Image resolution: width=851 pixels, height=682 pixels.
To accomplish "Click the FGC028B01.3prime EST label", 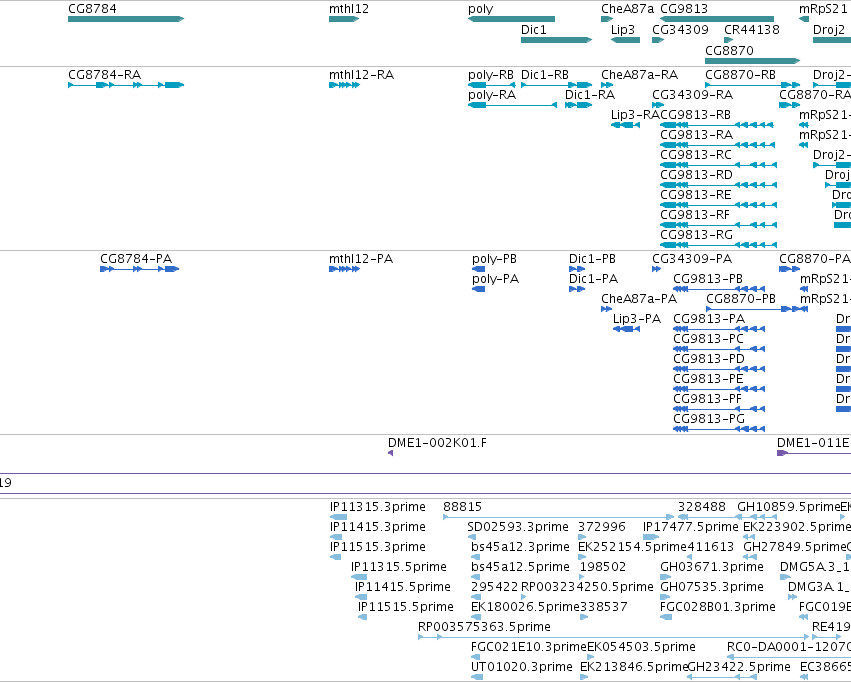I will [717, 607].
